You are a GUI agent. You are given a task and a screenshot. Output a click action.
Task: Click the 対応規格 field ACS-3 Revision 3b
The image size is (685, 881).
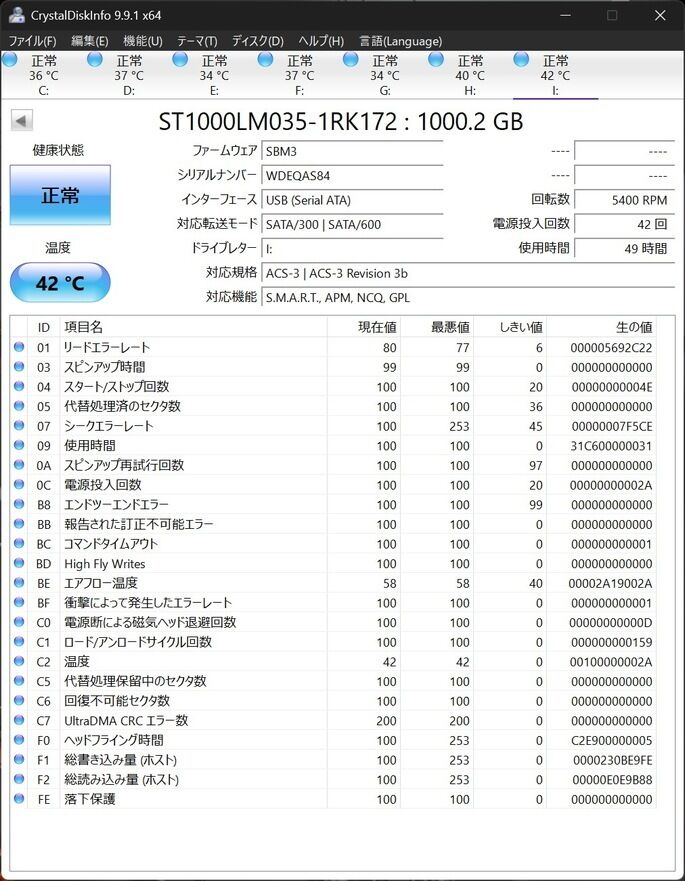pyautogui.click(x=468, y=273)
